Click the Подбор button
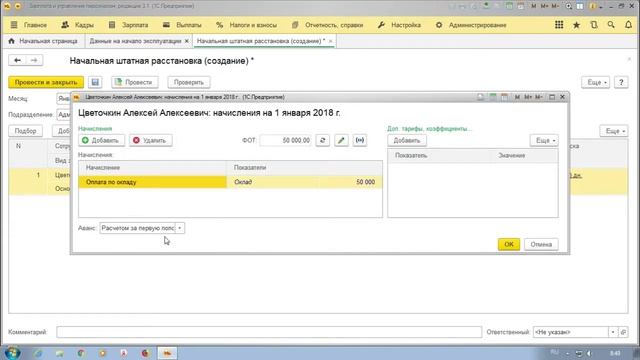 tap(25, 131)
